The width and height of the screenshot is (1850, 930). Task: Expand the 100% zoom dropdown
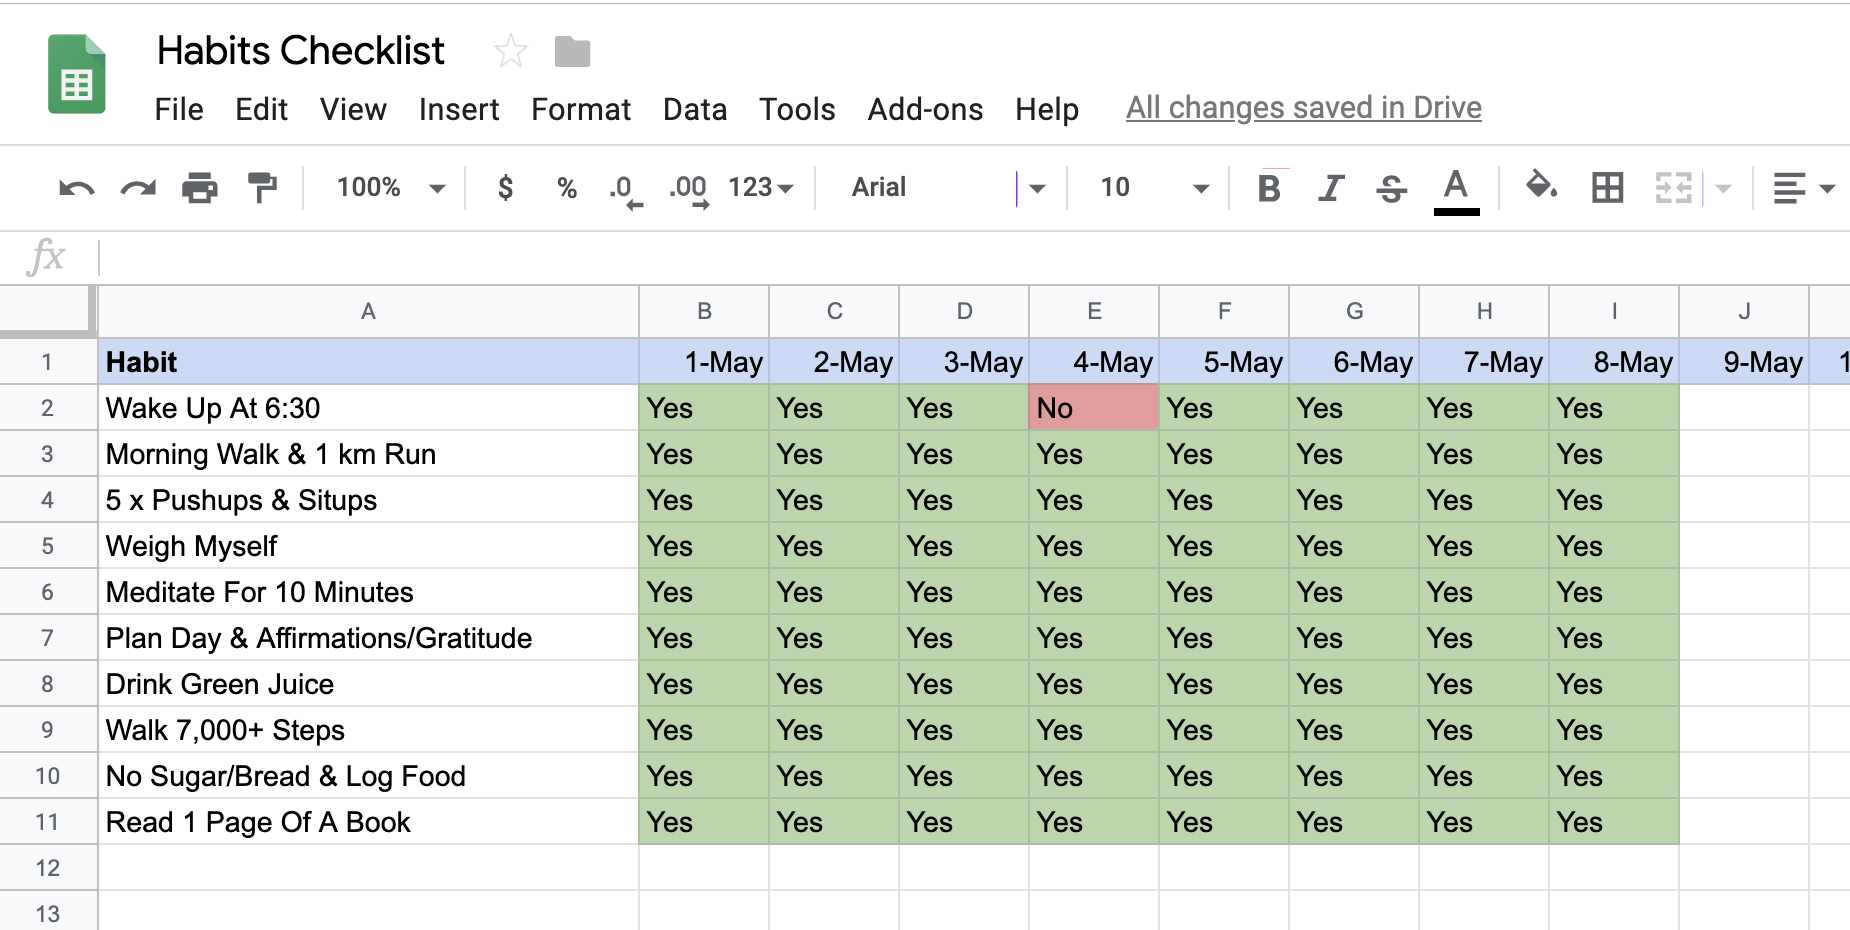pyautogui.click(x=391, y=188)
